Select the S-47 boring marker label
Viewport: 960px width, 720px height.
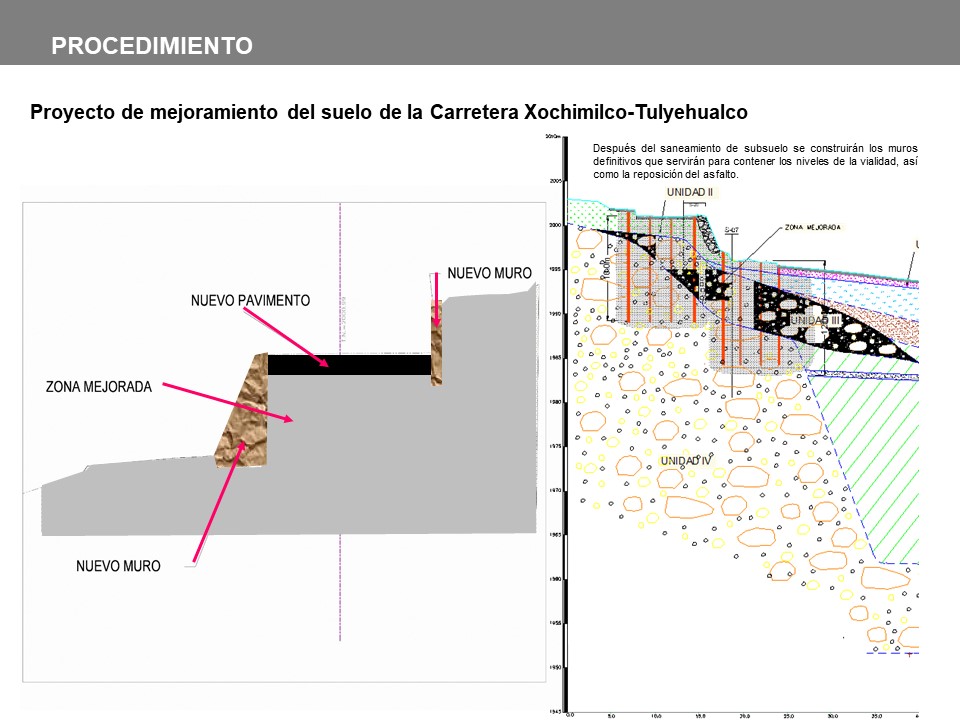point(730,229)
